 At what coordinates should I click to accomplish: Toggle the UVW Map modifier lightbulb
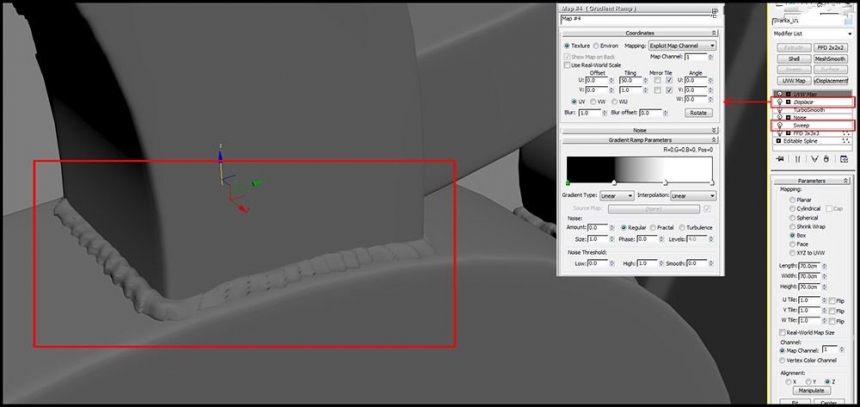click(x=779, y=94)
